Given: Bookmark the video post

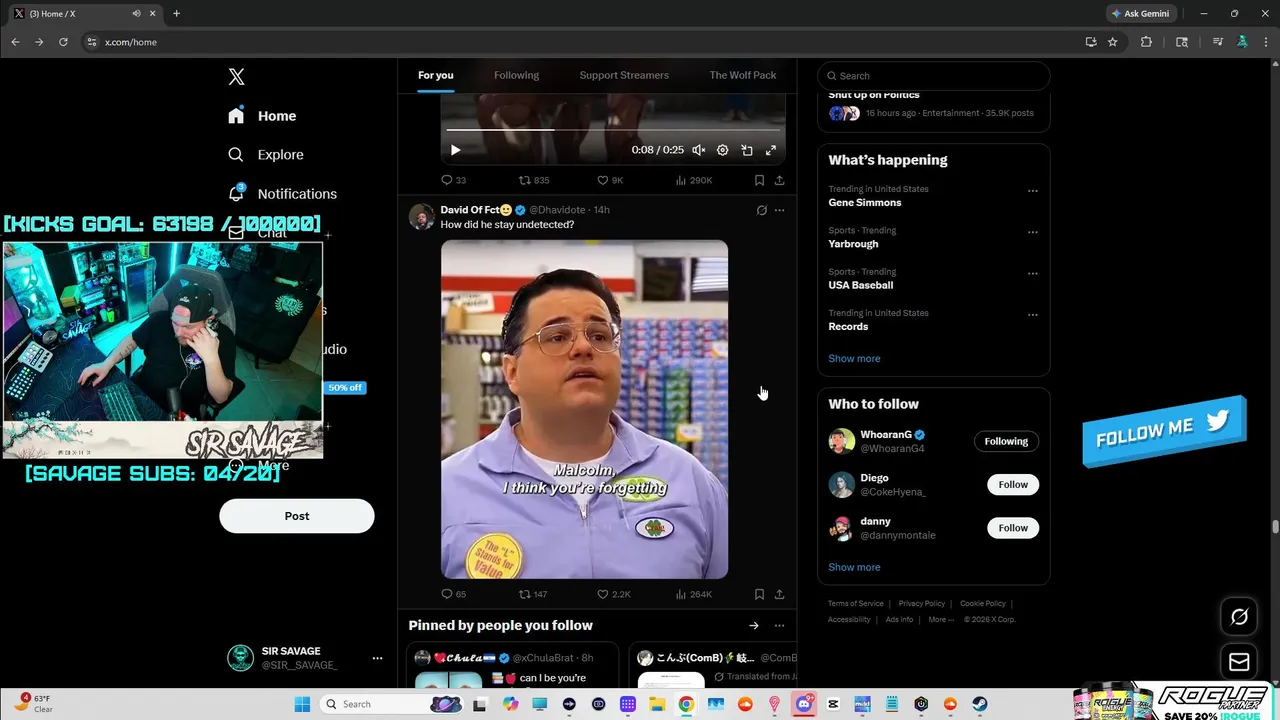Looking at the screenshot, I should click(x=759, y=180).
